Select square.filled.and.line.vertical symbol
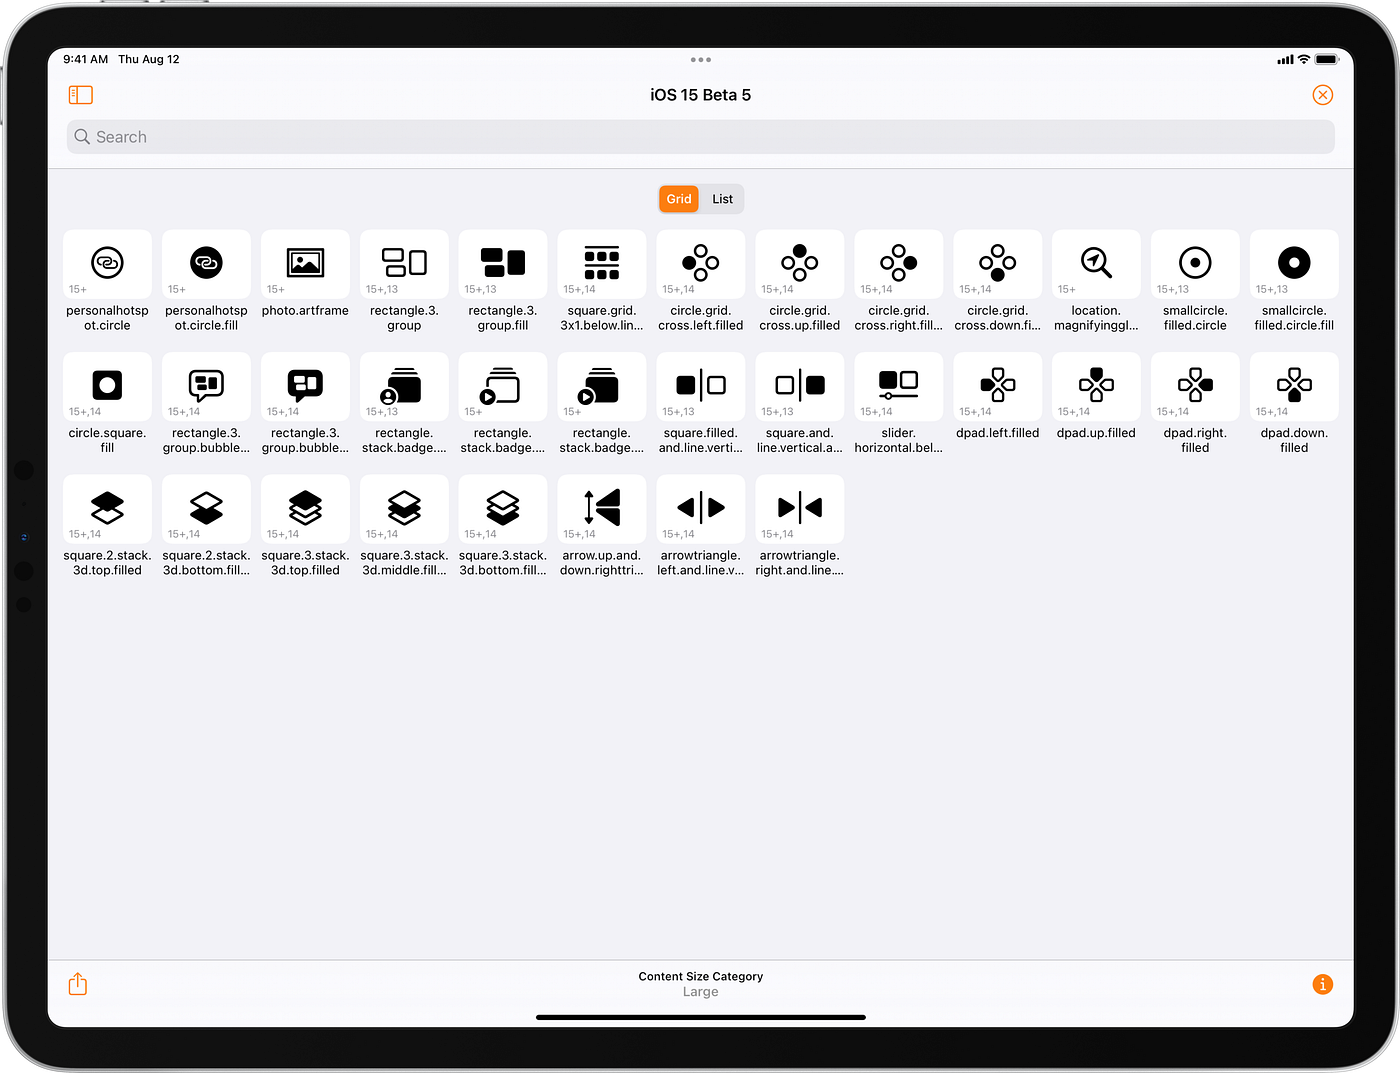The width and height of the screenshot is (1400, 1073). [x=701, y=386]
